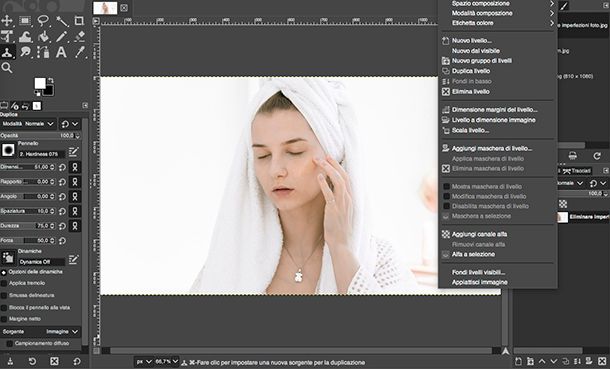Open tool options tab menu button
This screenshot has height=369, width=610.
[x=85, y=105]
